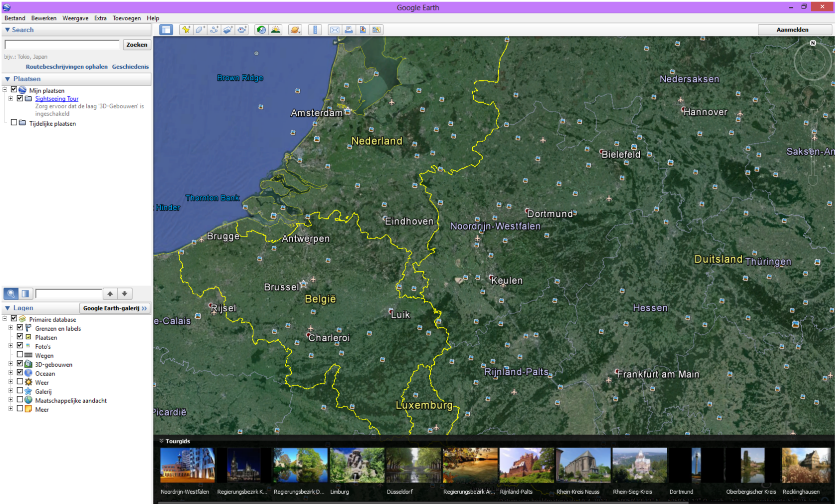Expand the Grenzen en labels node
835x504 pixels.
point(11,328)
